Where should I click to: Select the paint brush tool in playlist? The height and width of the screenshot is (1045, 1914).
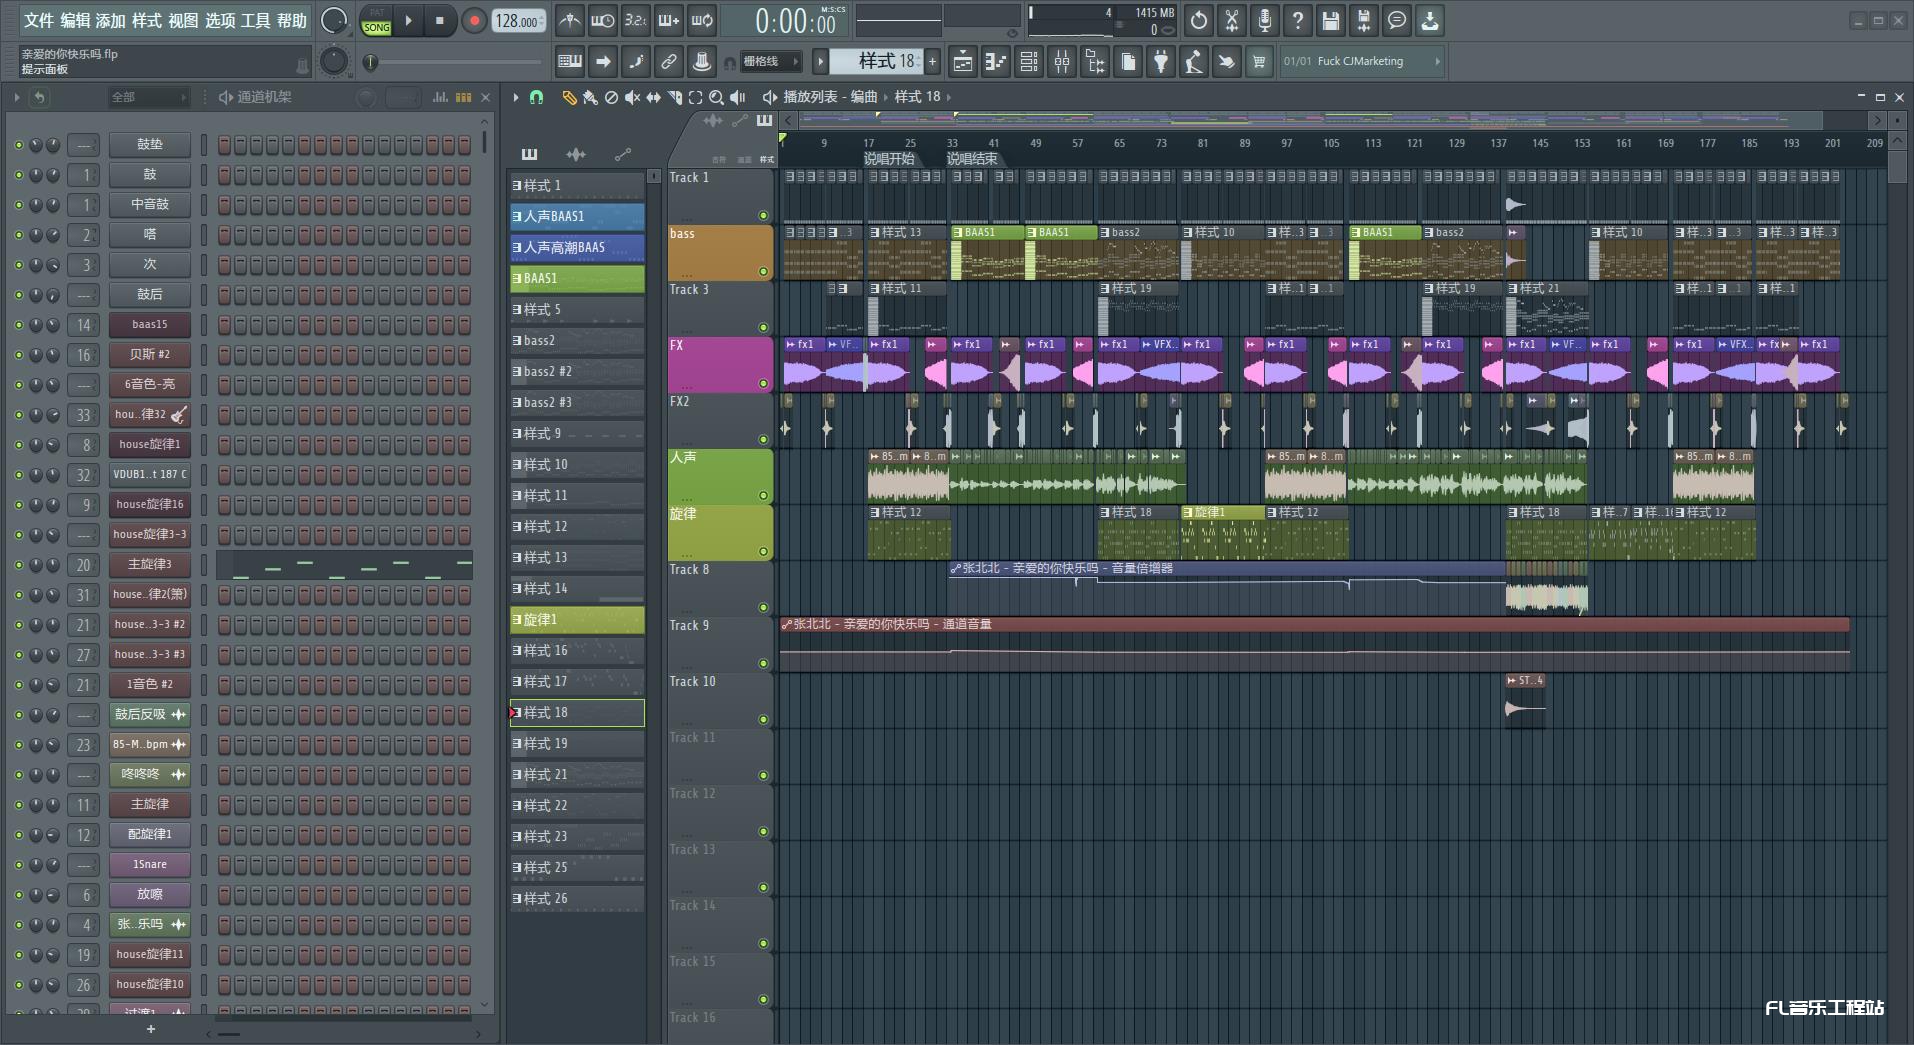click(x=590, y=97)
